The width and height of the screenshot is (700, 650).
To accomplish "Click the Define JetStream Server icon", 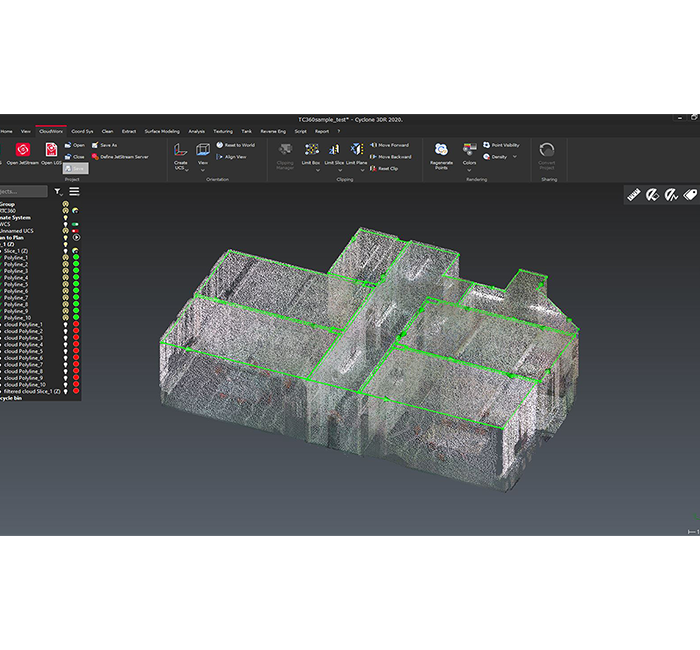I will click(x=96, y=157).
